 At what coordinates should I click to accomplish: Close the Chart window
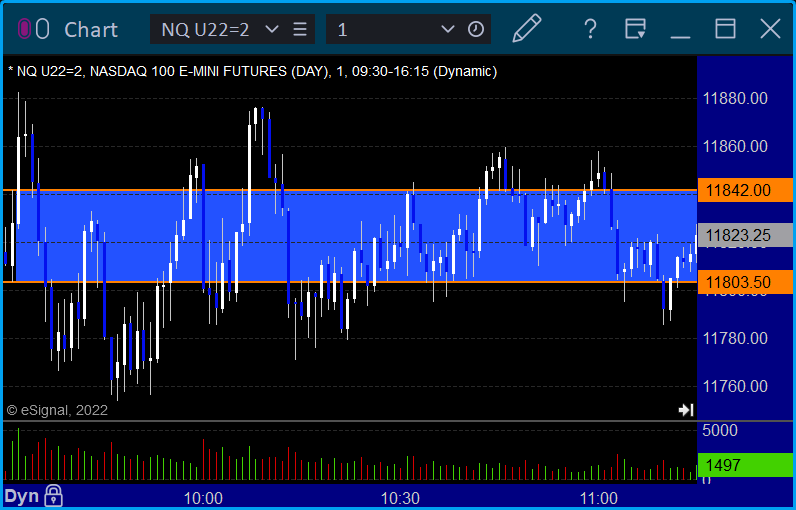770,28
